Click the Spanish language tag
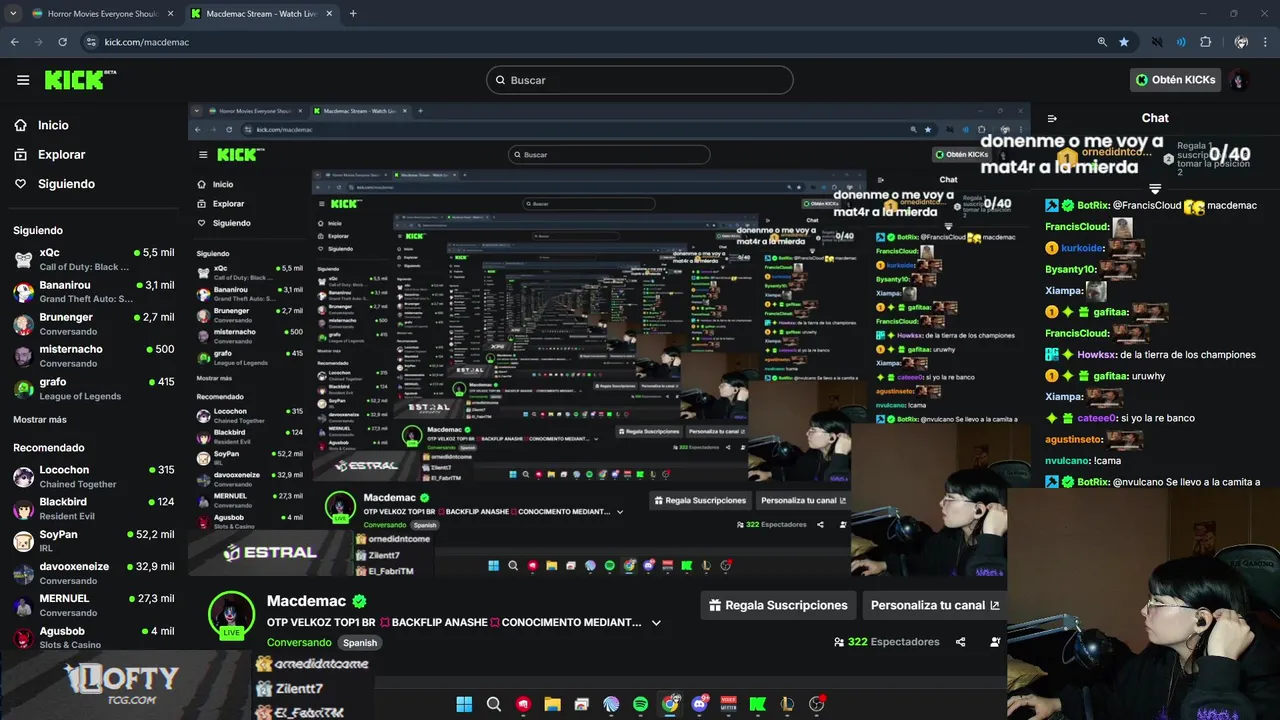The image size is (1280, 720). click(360, 643)
